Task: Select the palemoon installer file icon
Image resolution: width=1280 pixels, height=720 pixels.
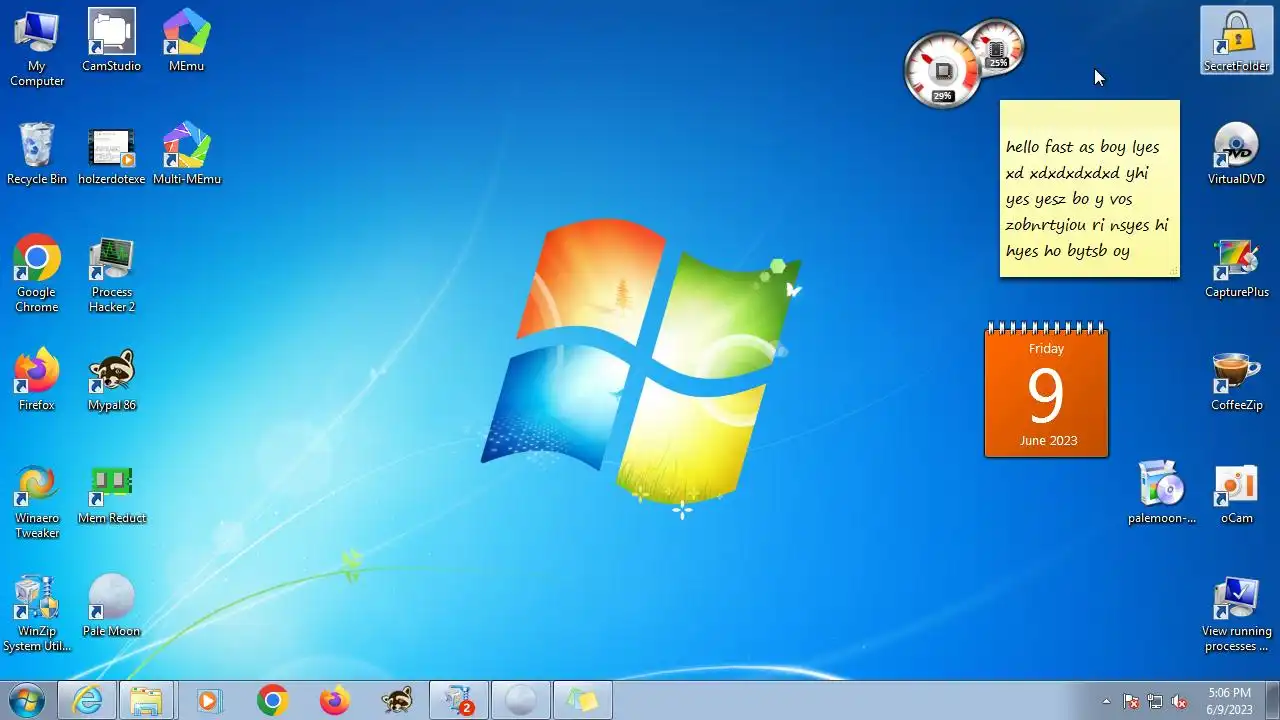Action: pyautogui.click(x=1162, y=493)
